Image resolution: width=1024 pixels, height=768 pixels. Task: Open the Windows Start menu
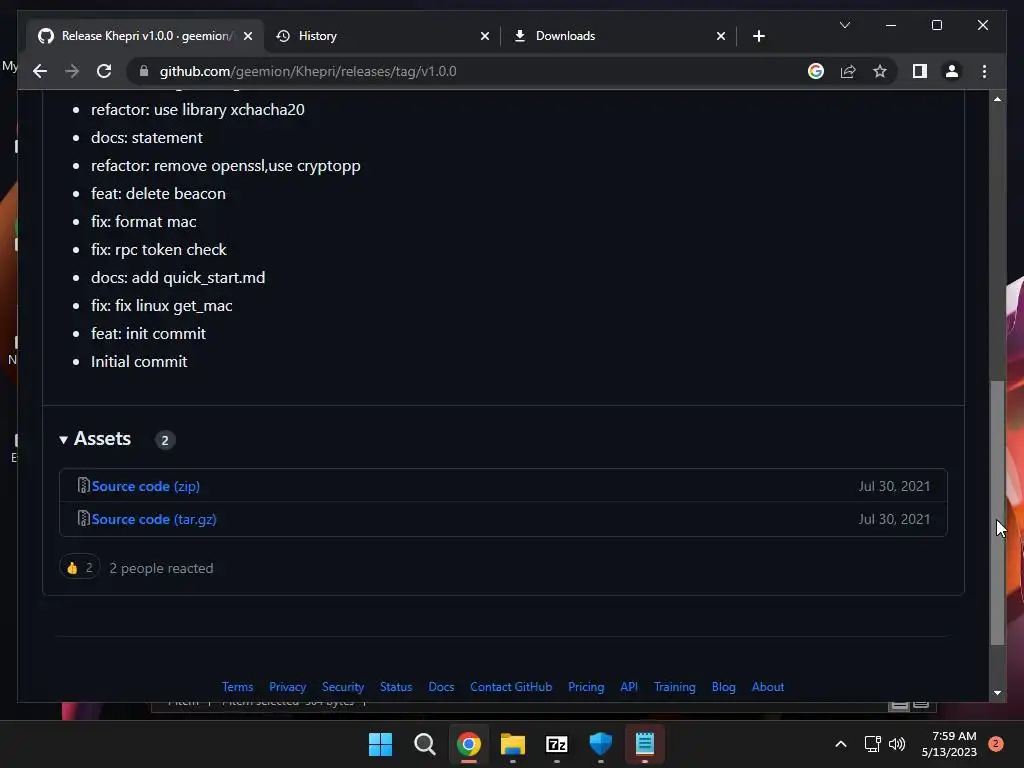[380, 744]
